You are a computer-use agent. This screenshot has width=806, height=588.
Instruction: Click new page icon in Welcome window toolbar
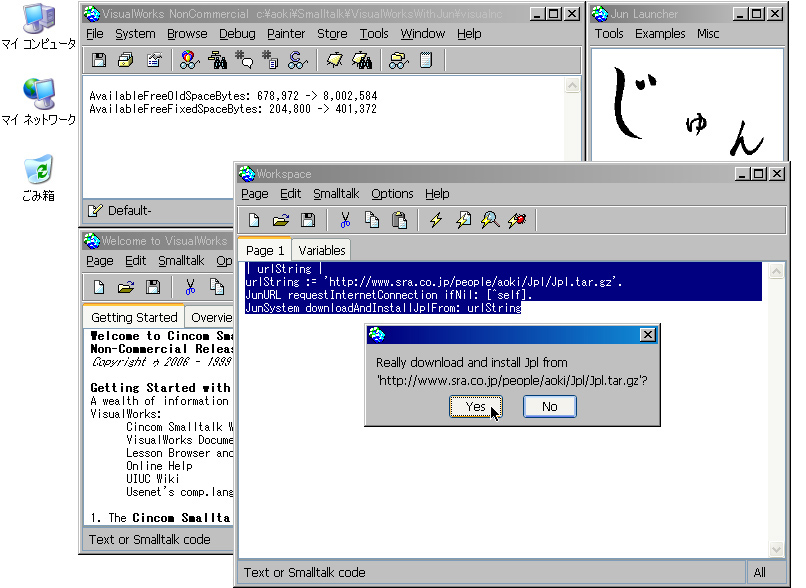[x=99, y=287]
